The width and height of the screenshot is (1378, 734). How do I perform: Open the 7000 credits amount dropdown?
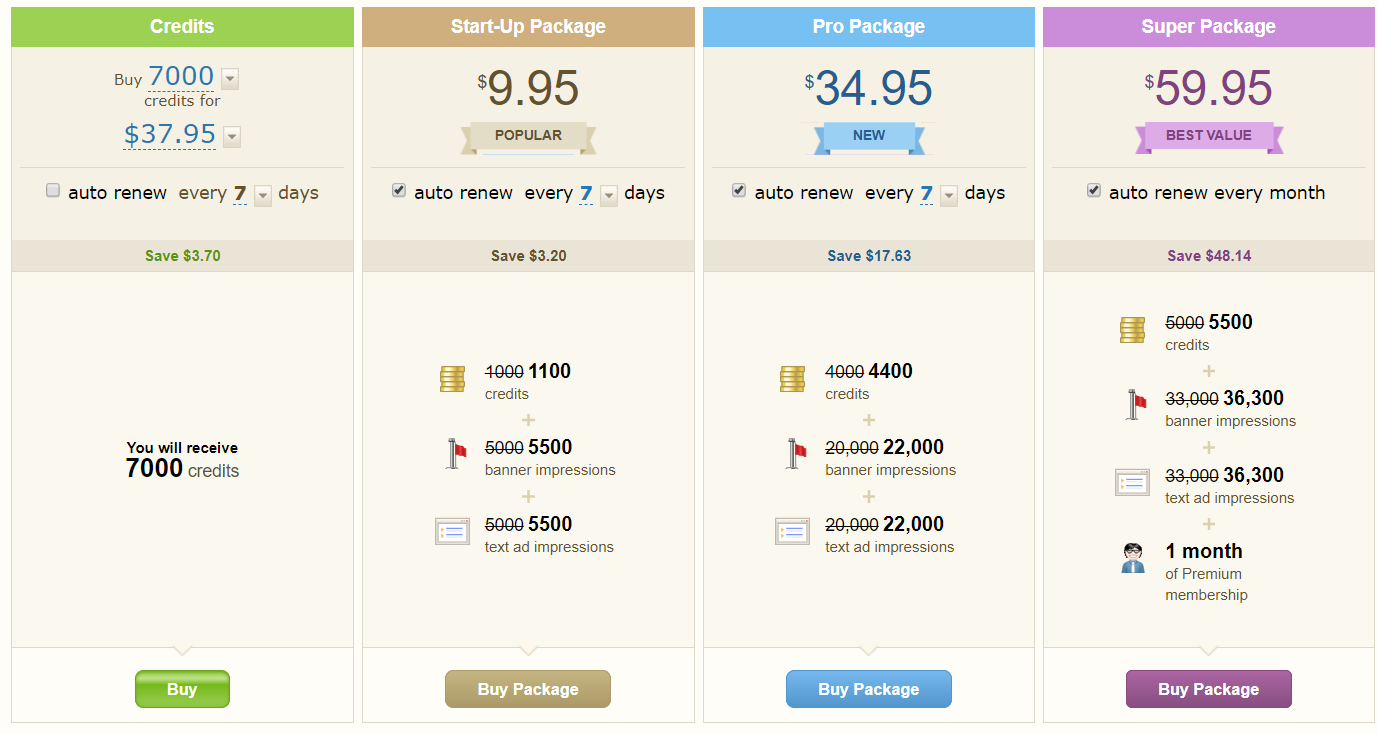pyautogui.click(x=230, y=78)
